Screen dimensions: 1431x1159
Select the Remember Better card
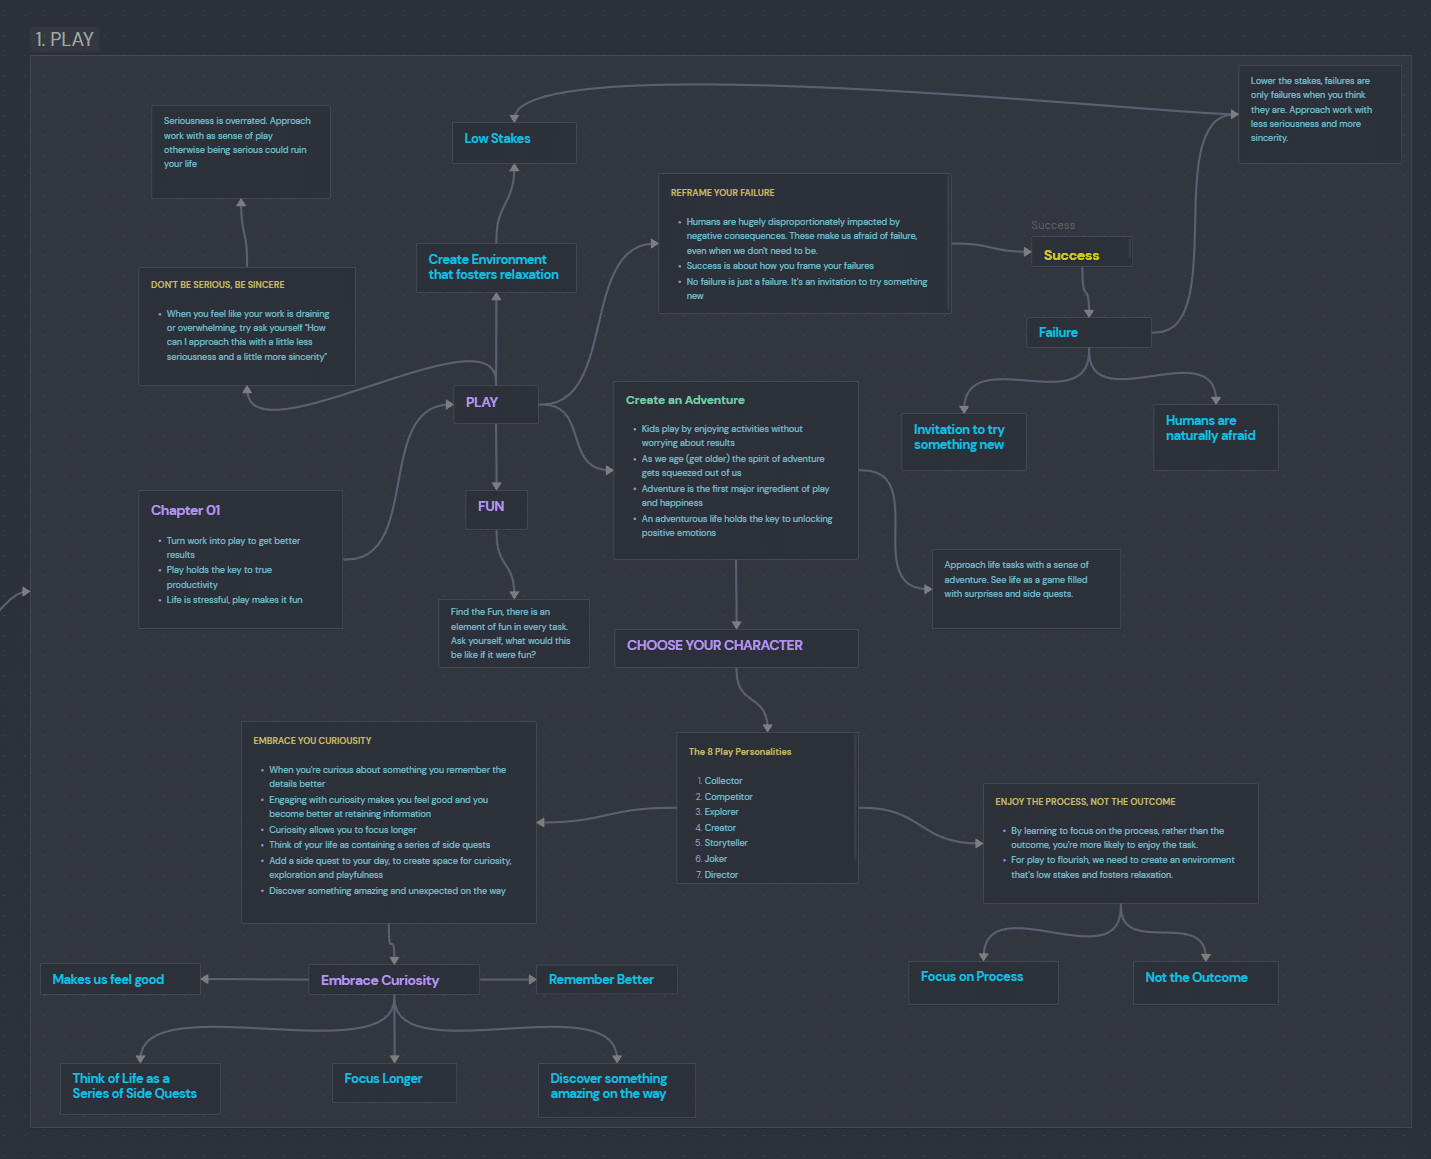607,979
